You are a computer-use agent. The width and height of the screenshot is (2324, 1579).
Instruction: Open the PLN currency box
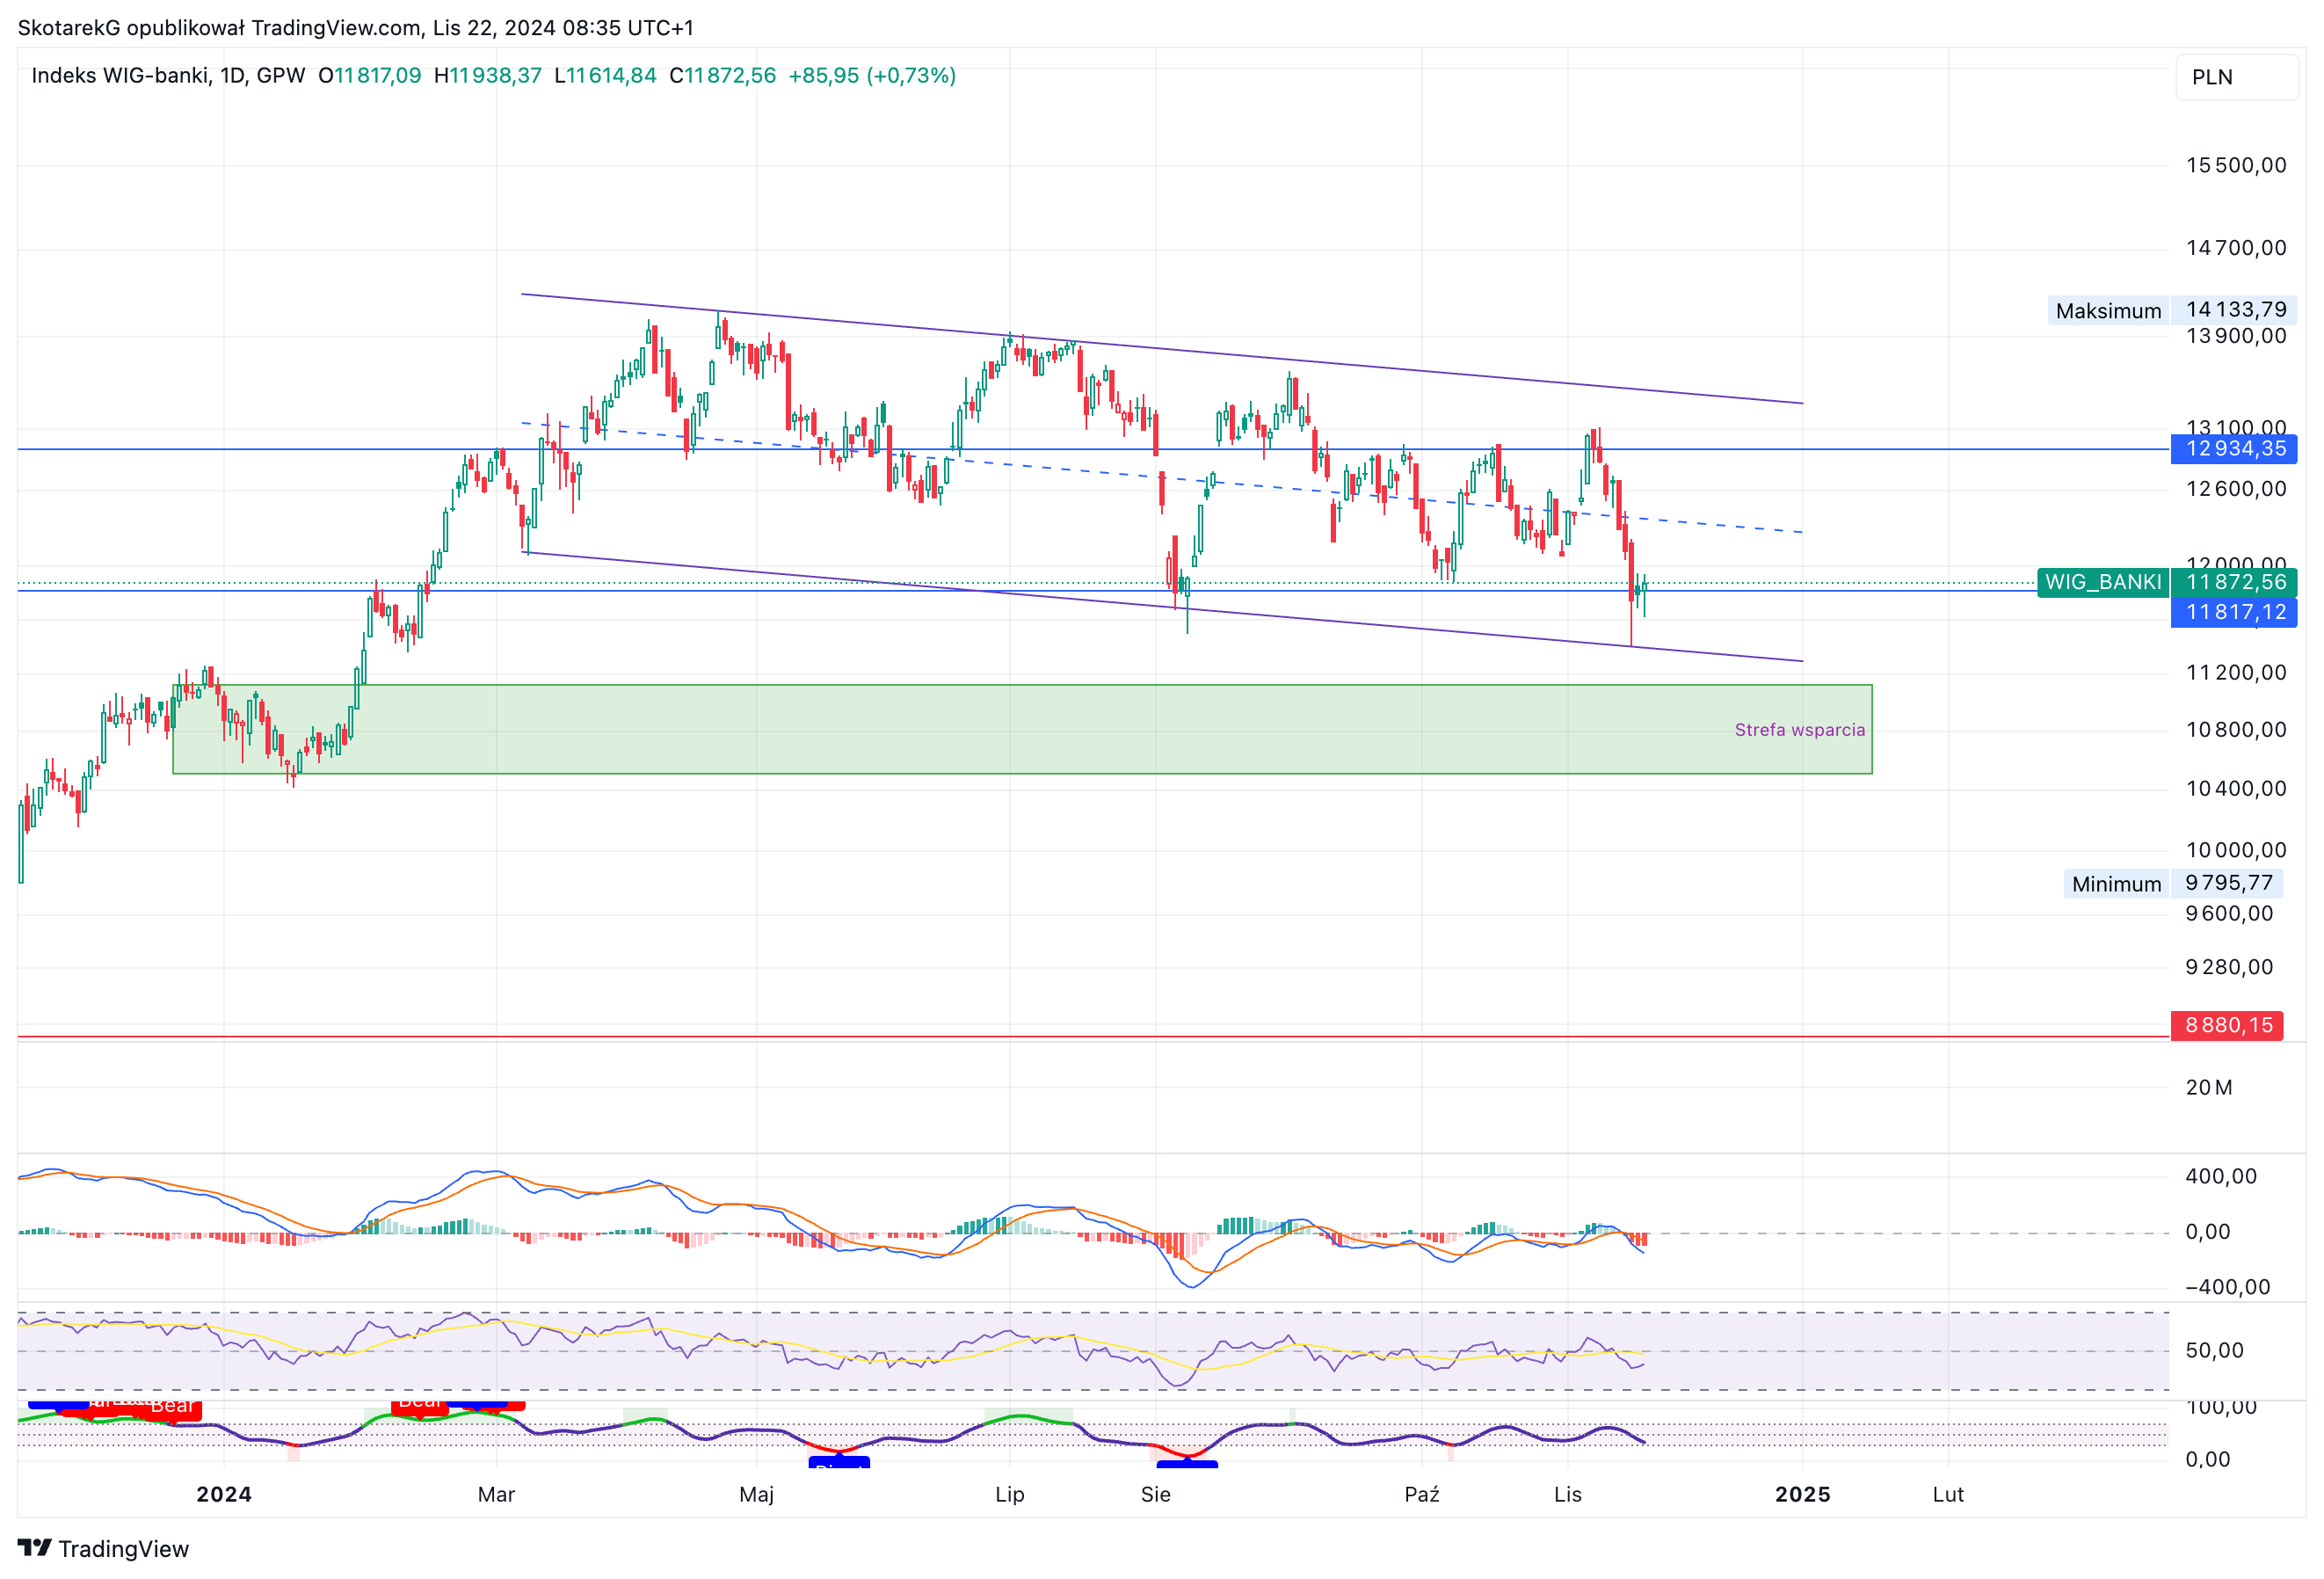click(x=2236, y=77)
